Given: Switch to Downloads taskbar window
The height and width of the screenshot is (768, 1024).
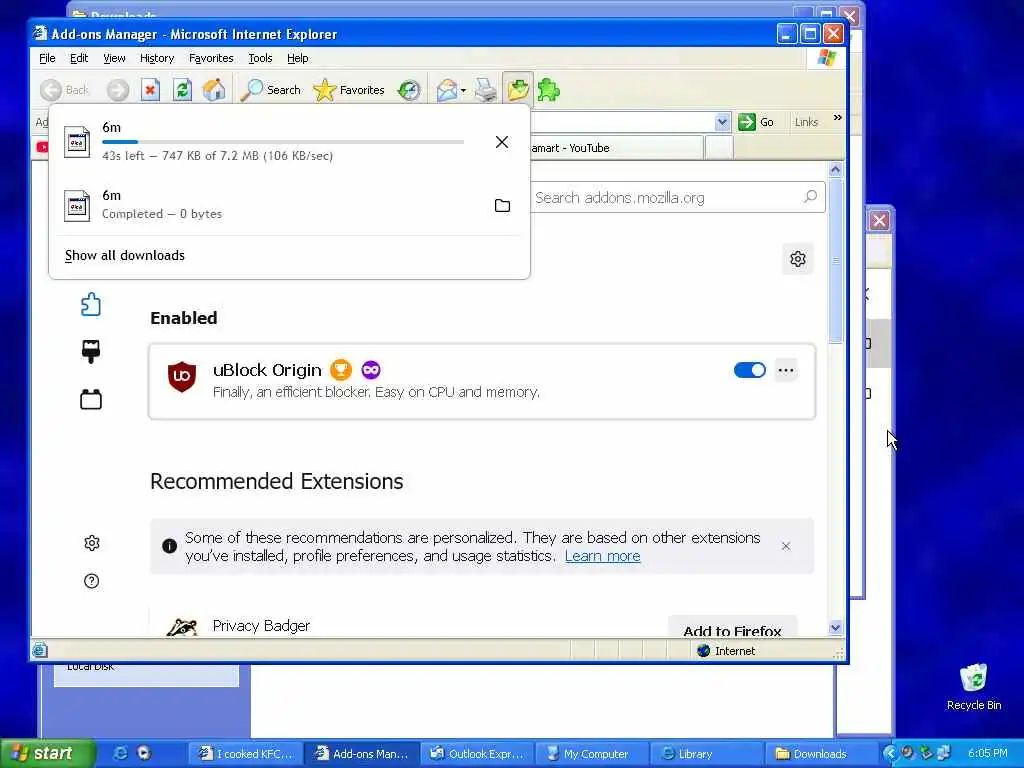Looking at the screenshot, I should pyautogui.click(x=821, y=754).
